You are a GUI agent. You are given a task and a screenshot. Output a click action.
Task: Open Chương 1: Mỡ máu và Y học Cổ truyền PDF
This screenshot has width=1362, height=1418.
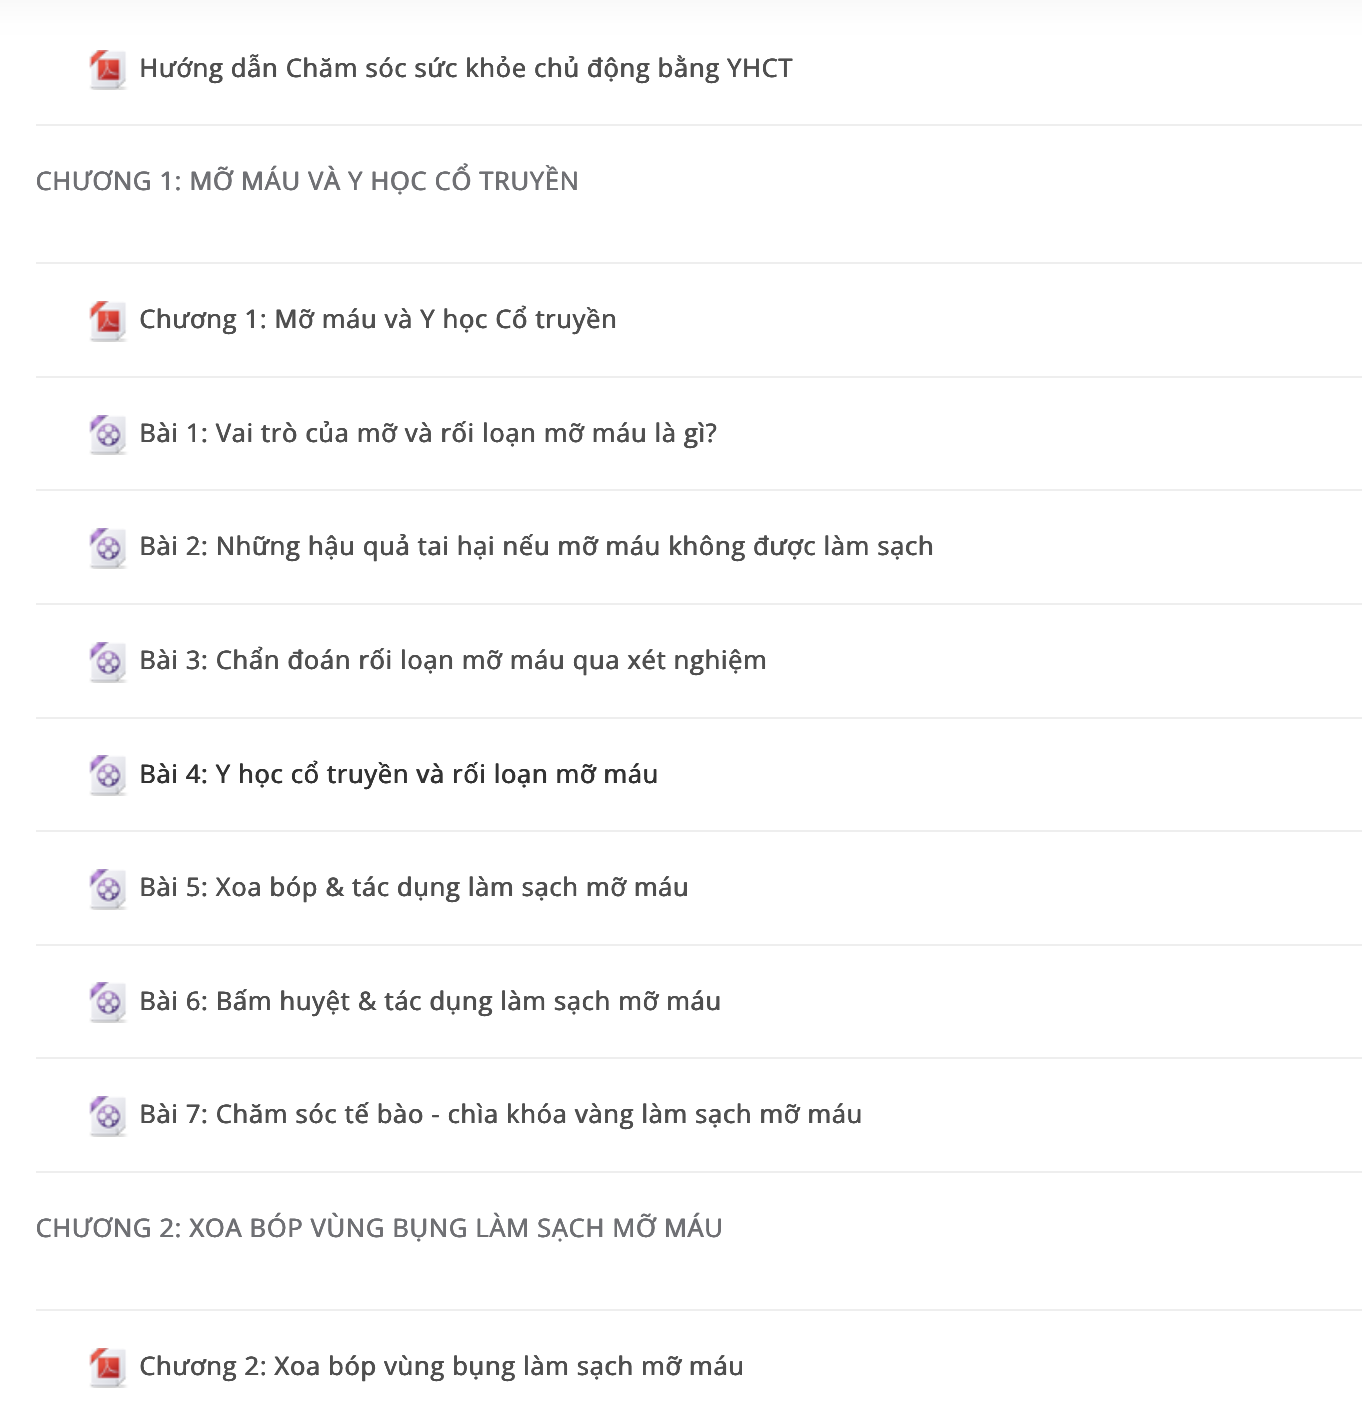tap(378, 320)
